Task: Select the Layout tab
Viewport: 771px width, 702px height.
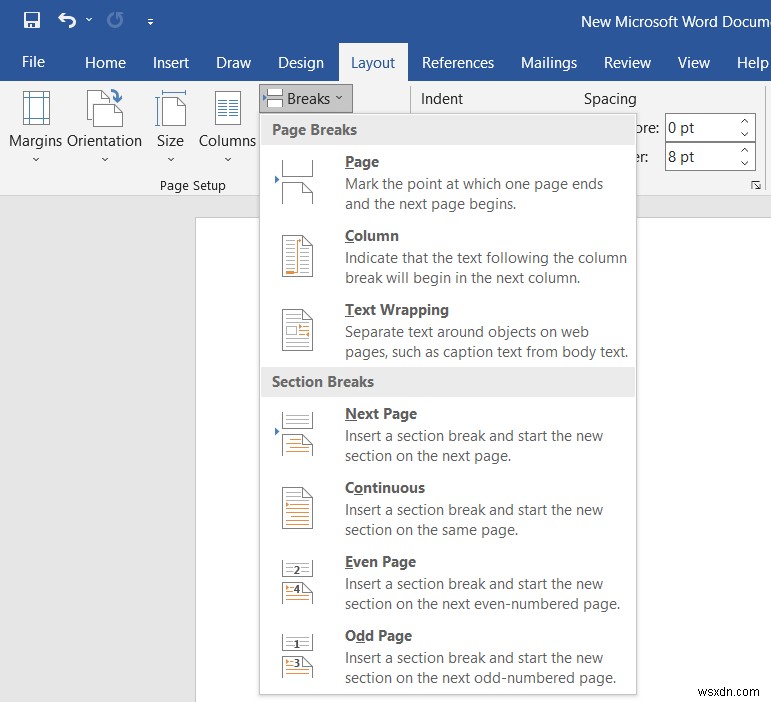Action: coord(373,62)
